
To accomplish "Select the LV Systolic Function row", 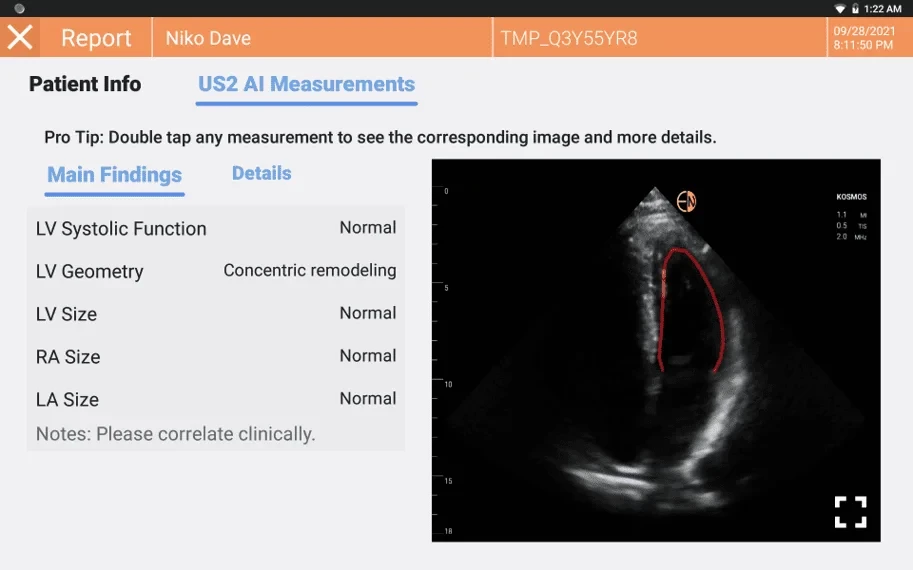I will point(216,228).
